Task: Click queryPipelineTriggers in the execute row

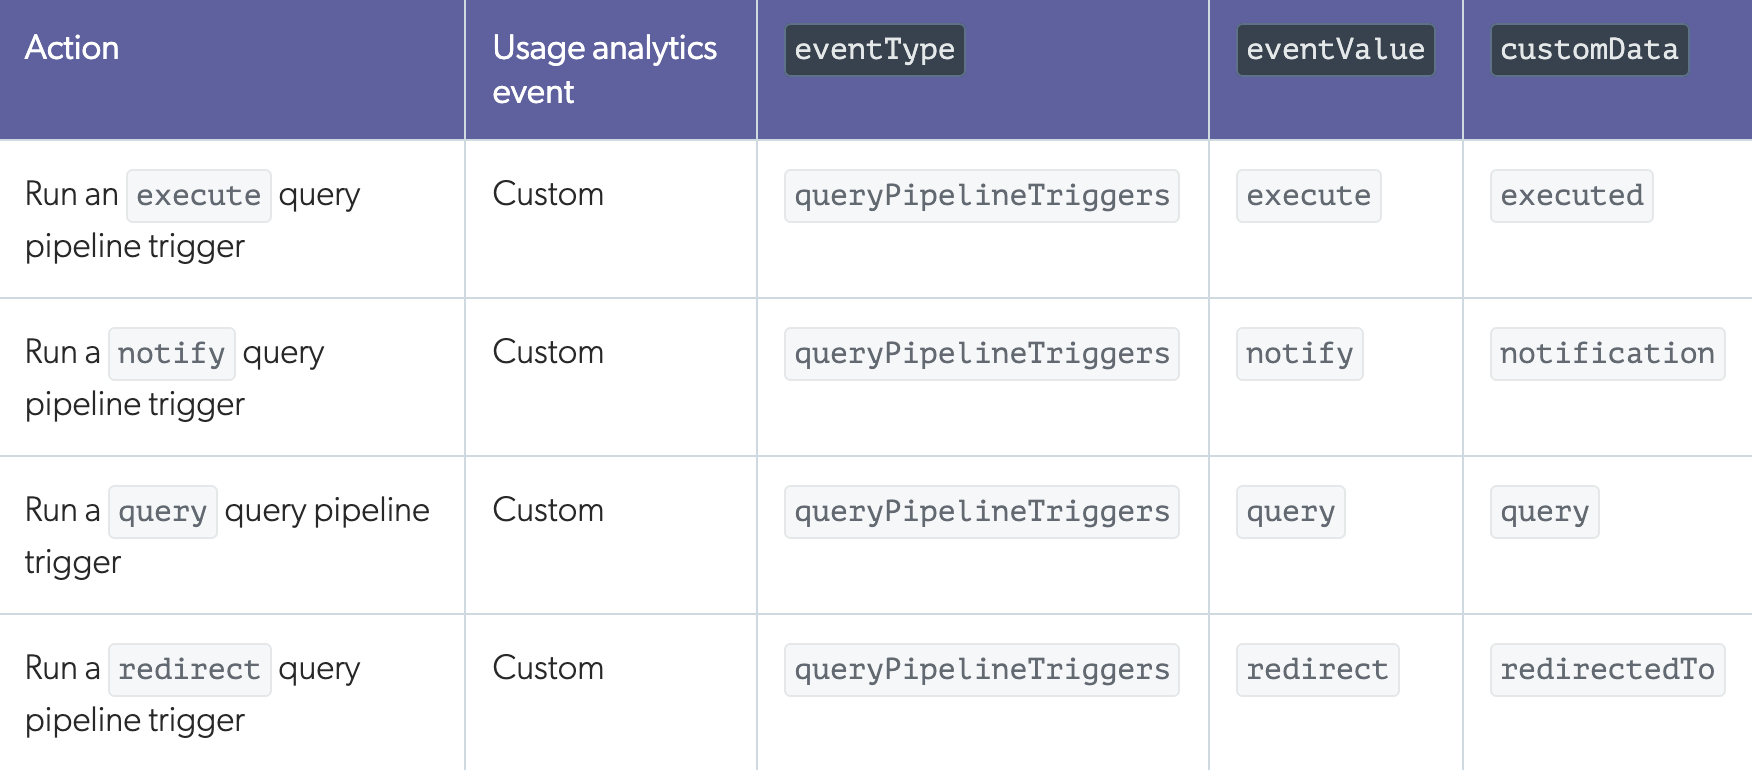Action: [x=981, y=196]
